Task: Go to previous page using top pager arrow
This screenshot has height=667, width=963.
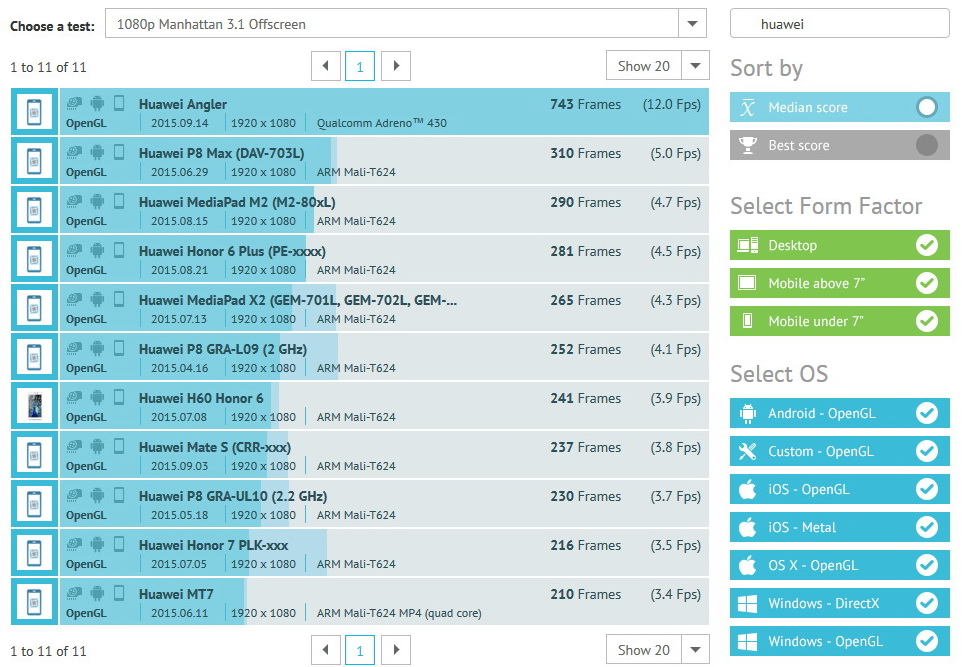Action: tap(326, 66)
